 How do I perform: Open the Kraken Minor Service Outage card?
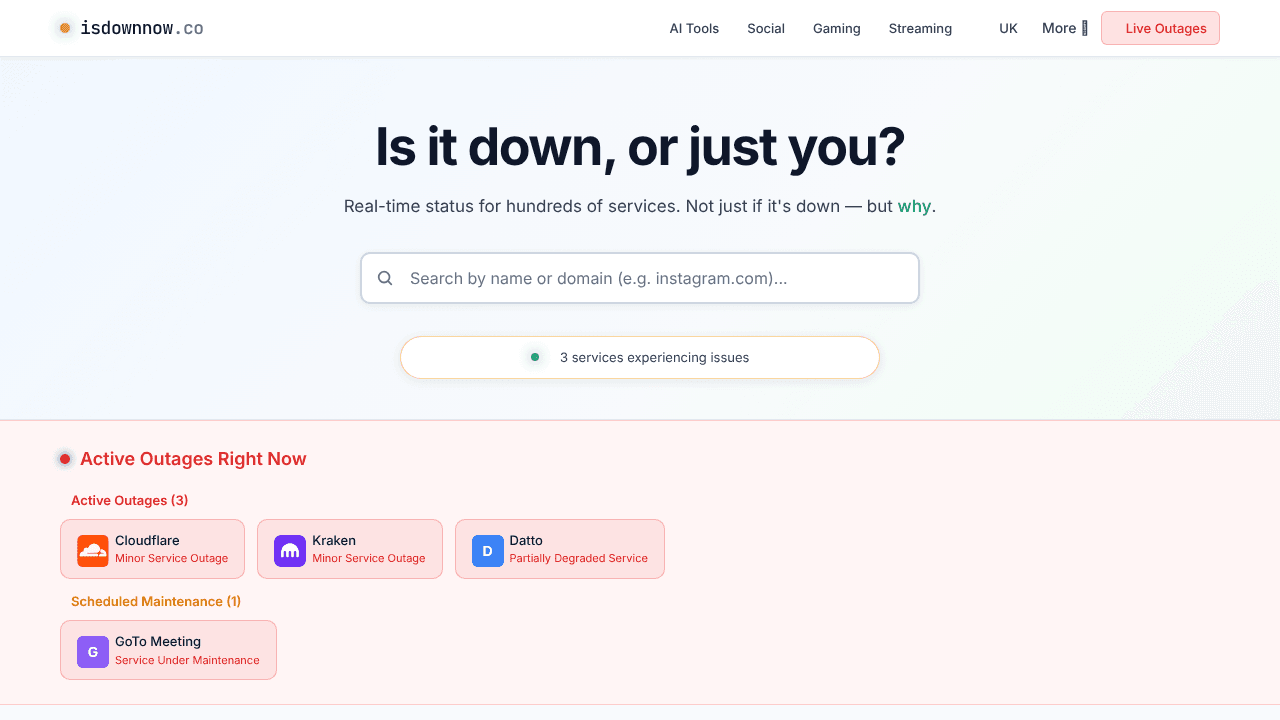[350, 549]
